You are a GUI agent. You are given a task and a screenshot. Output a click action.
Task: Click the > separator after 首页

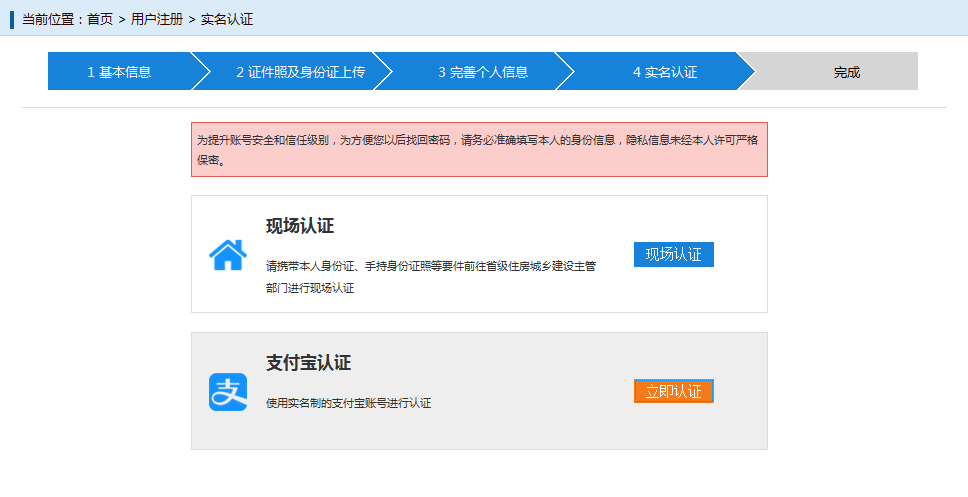coord(122,19)
